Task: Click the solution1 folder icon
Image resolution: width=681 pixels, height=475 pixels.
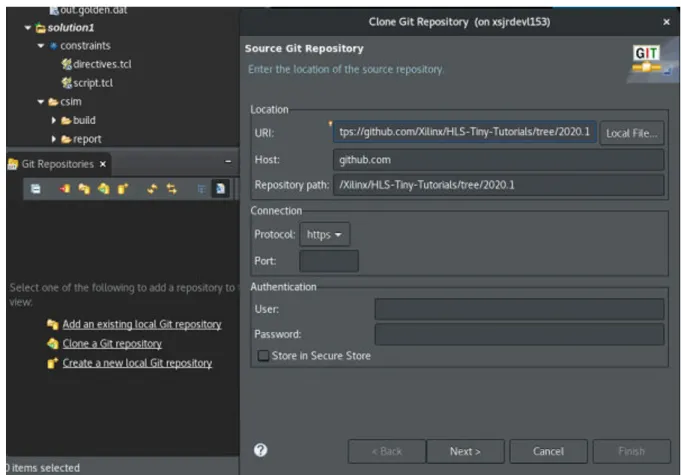Action: click(x=40, y=28)
